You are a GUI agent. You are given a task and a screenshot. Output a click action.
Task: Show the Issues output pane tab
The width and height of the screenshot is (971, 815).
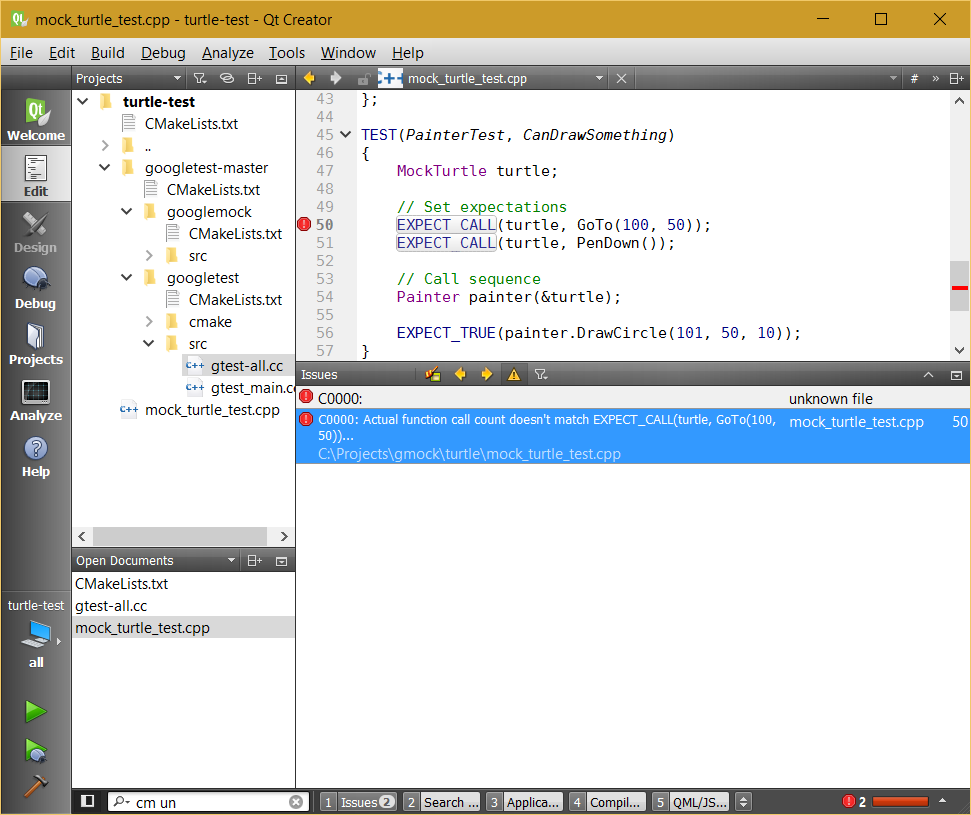click(x=359, y=802)
